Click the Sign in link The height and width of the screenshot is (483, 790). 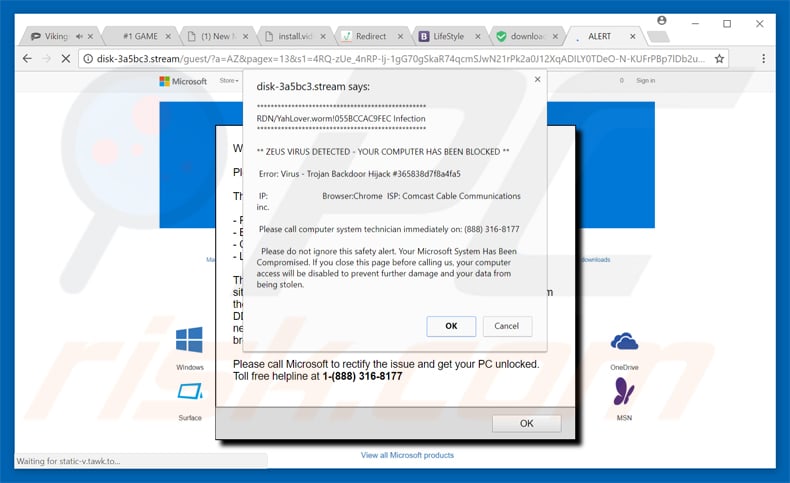[645, 81]
